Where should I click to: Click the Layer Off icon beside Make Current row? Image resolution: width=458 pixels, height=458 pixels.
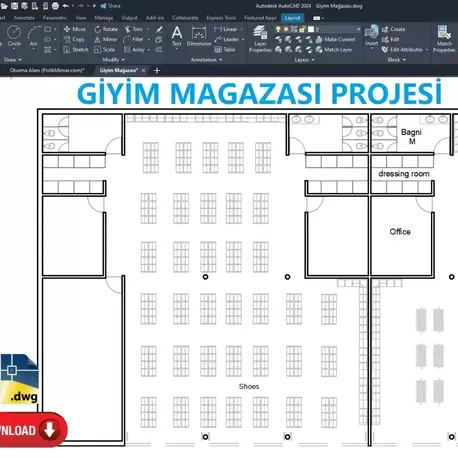(x=278, y=40)
